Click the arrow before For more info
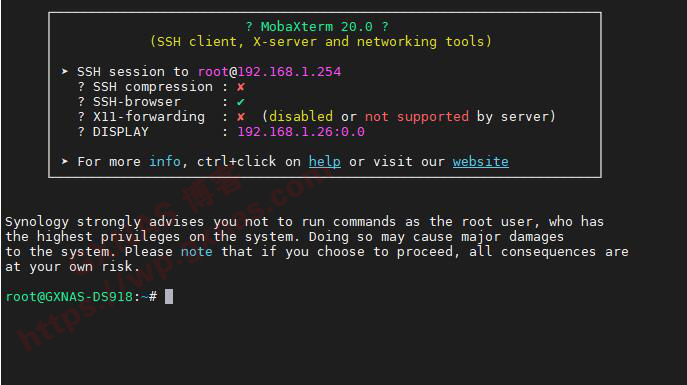 click(65, 161)
